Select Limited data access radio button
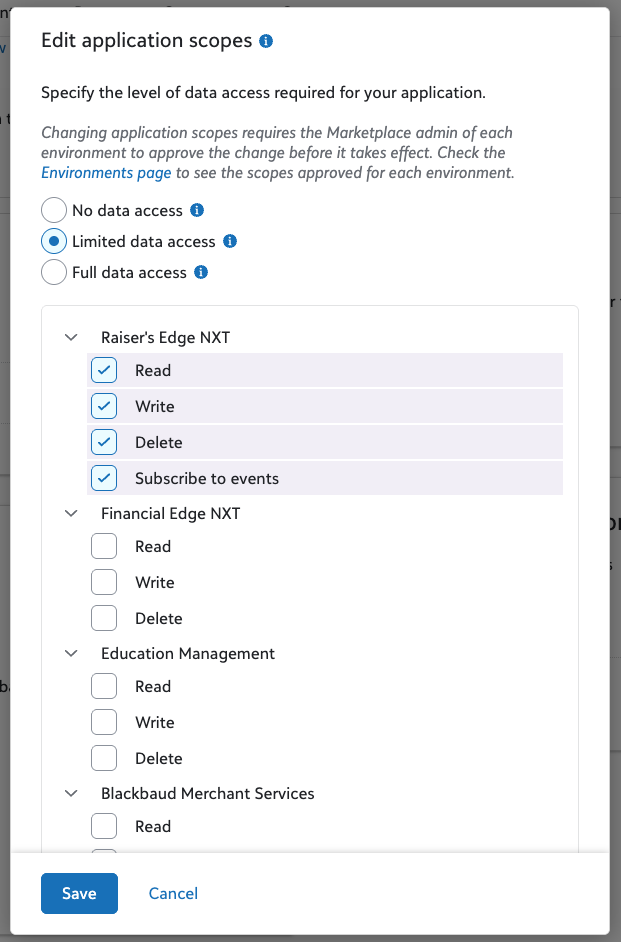This screenshot has height=942, width=621. [x=54, y=242]
